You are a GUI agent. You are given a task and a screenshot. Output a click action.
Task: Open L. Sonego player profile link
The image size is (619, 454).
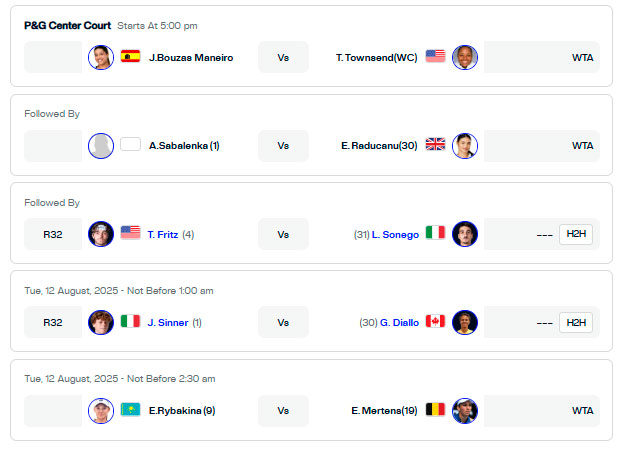[395, 235]
